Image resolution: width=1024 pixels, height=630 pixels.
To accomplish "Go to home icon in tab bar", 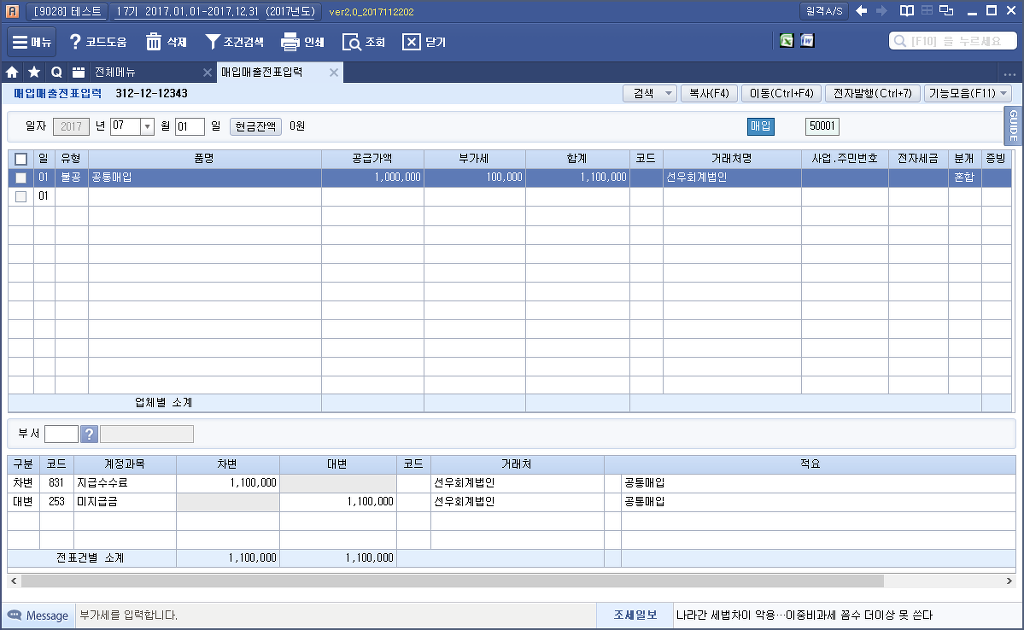I will (13, 73).
